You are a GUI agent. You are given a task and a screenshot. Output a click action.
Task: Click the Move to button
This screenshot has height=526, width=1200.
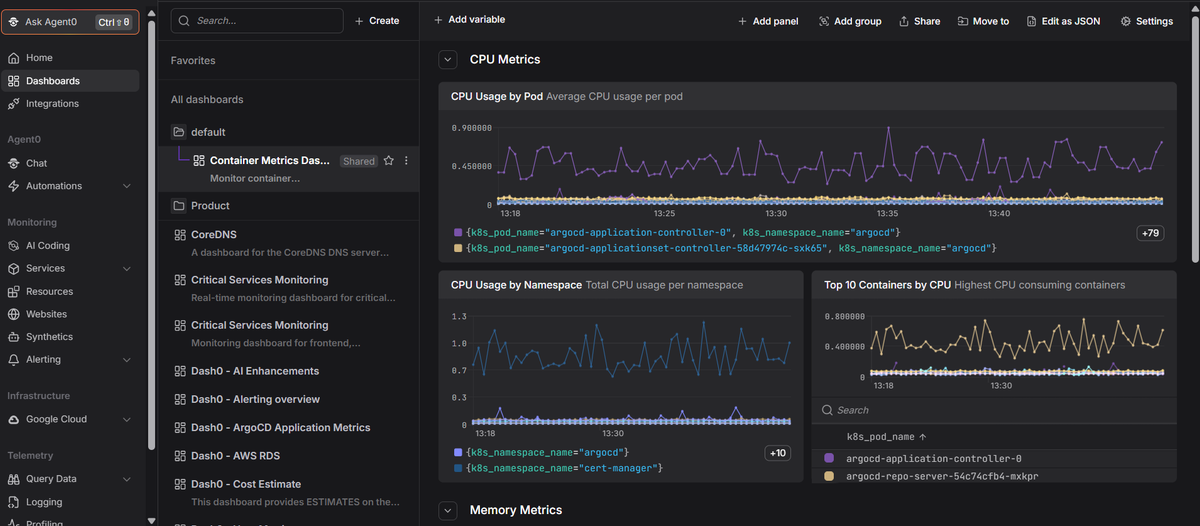pos(983,21)
